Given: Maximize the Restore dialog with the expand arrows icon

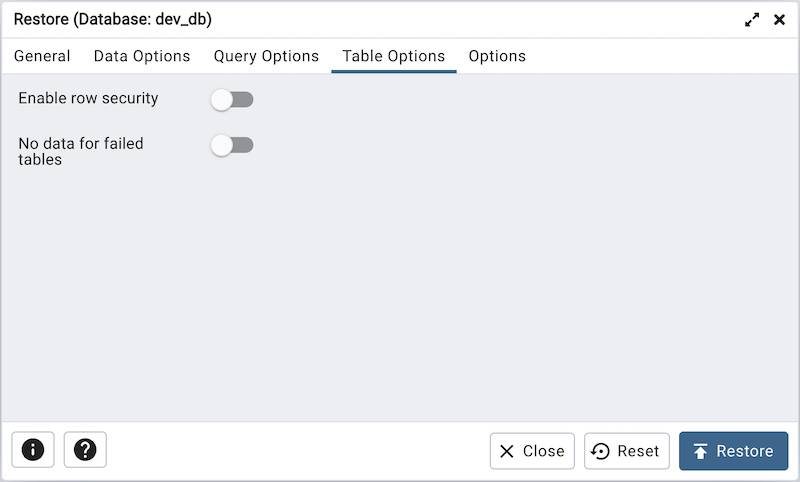Looking at the screenshot, I should tap(752, 20).
